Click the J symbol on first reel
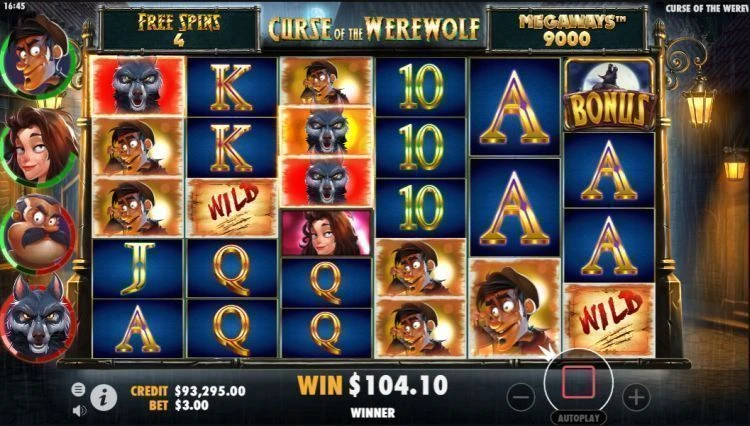 click(138, 268)
